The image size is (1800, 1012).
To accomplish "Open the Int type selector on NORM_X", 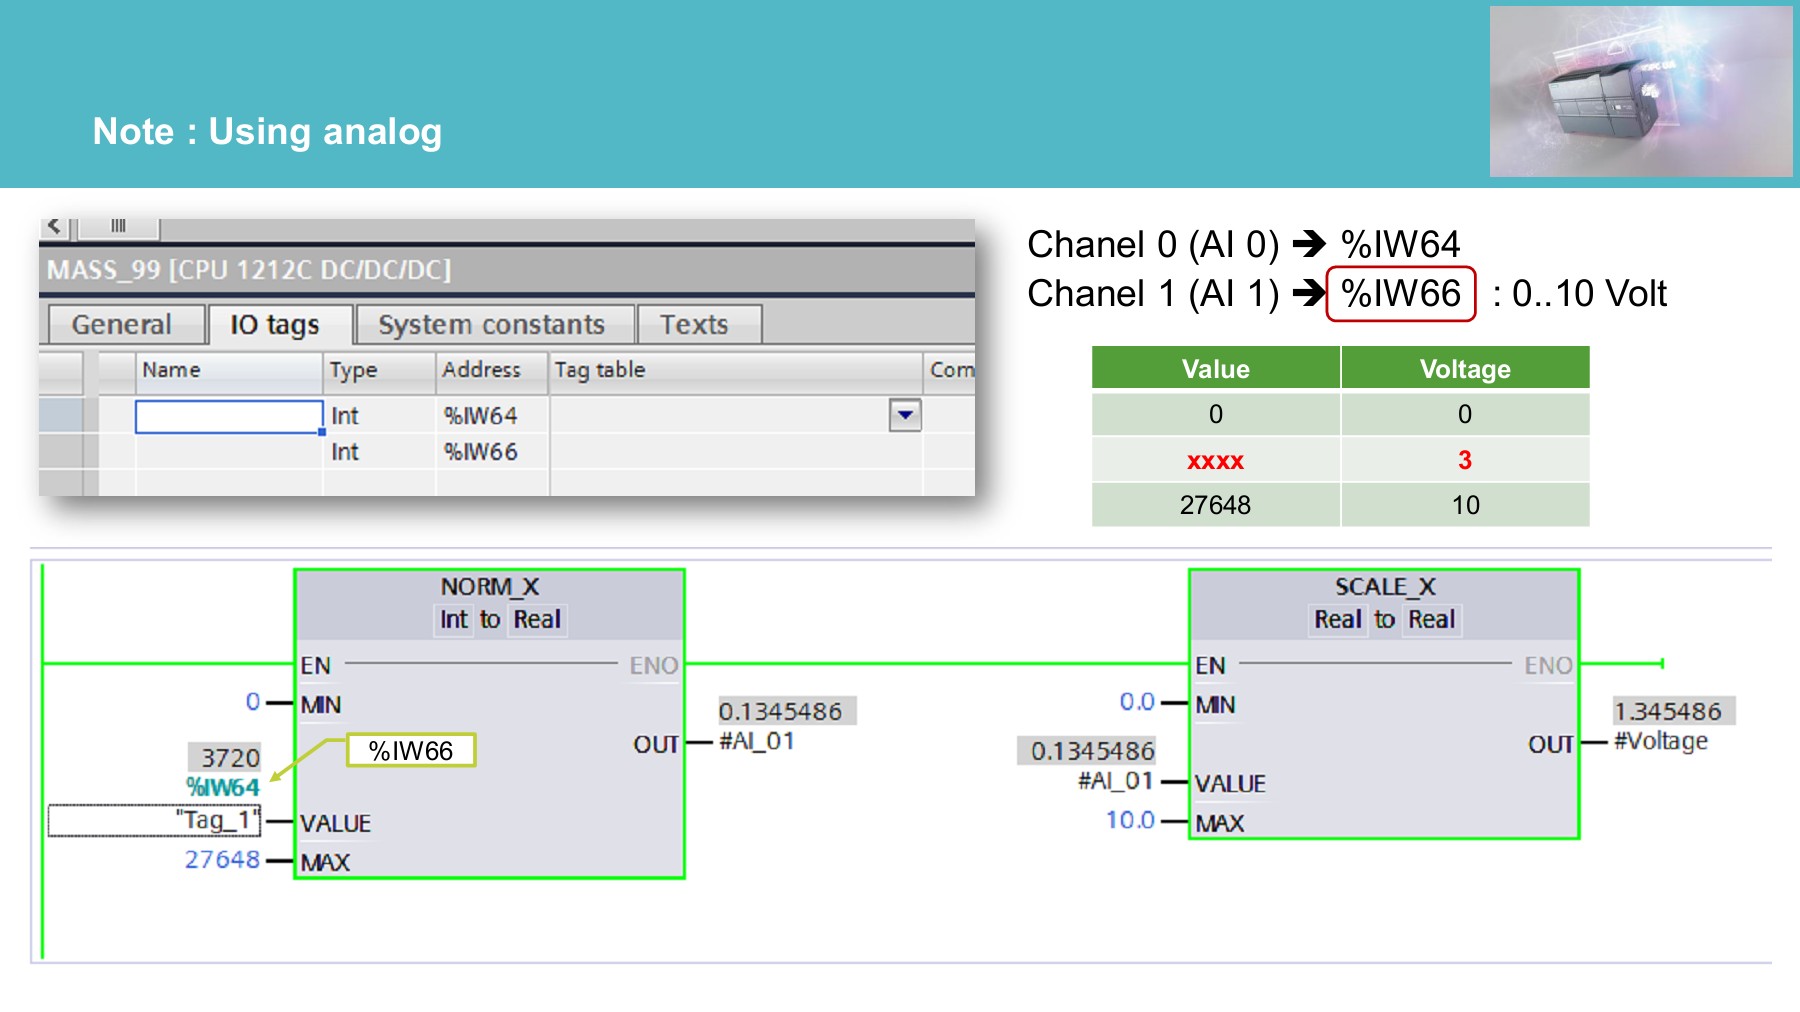I will tap(455, 620).
